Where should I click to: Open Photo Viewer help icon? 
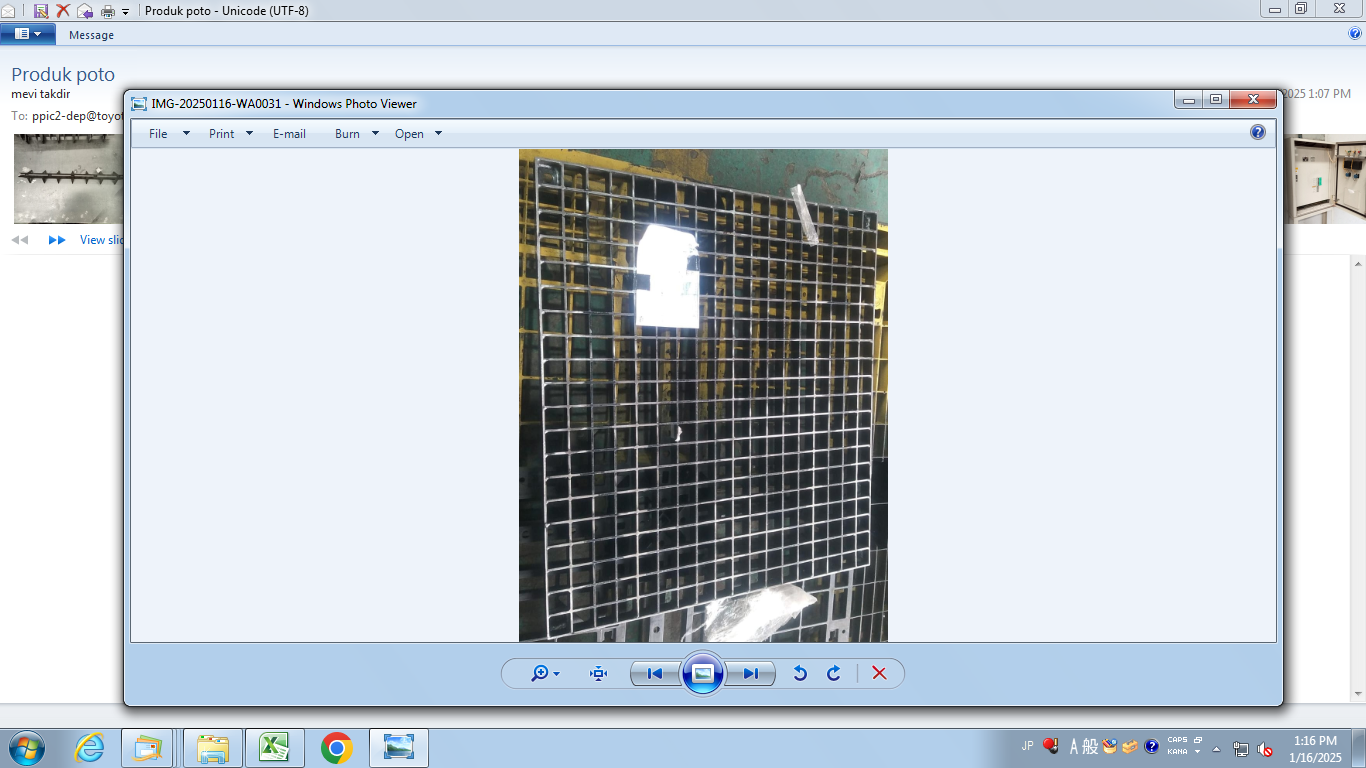[x=1258, y=132]
